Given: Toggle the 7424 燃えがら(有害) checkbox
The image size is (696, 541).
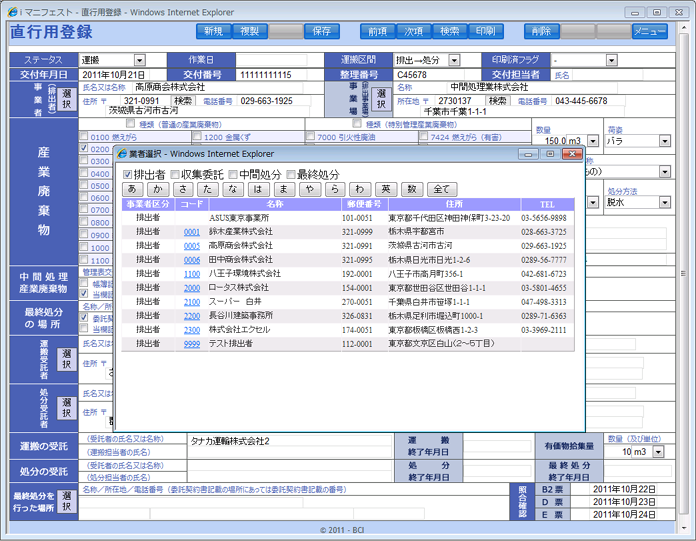Looking at the screenshot, I should 424,136.
